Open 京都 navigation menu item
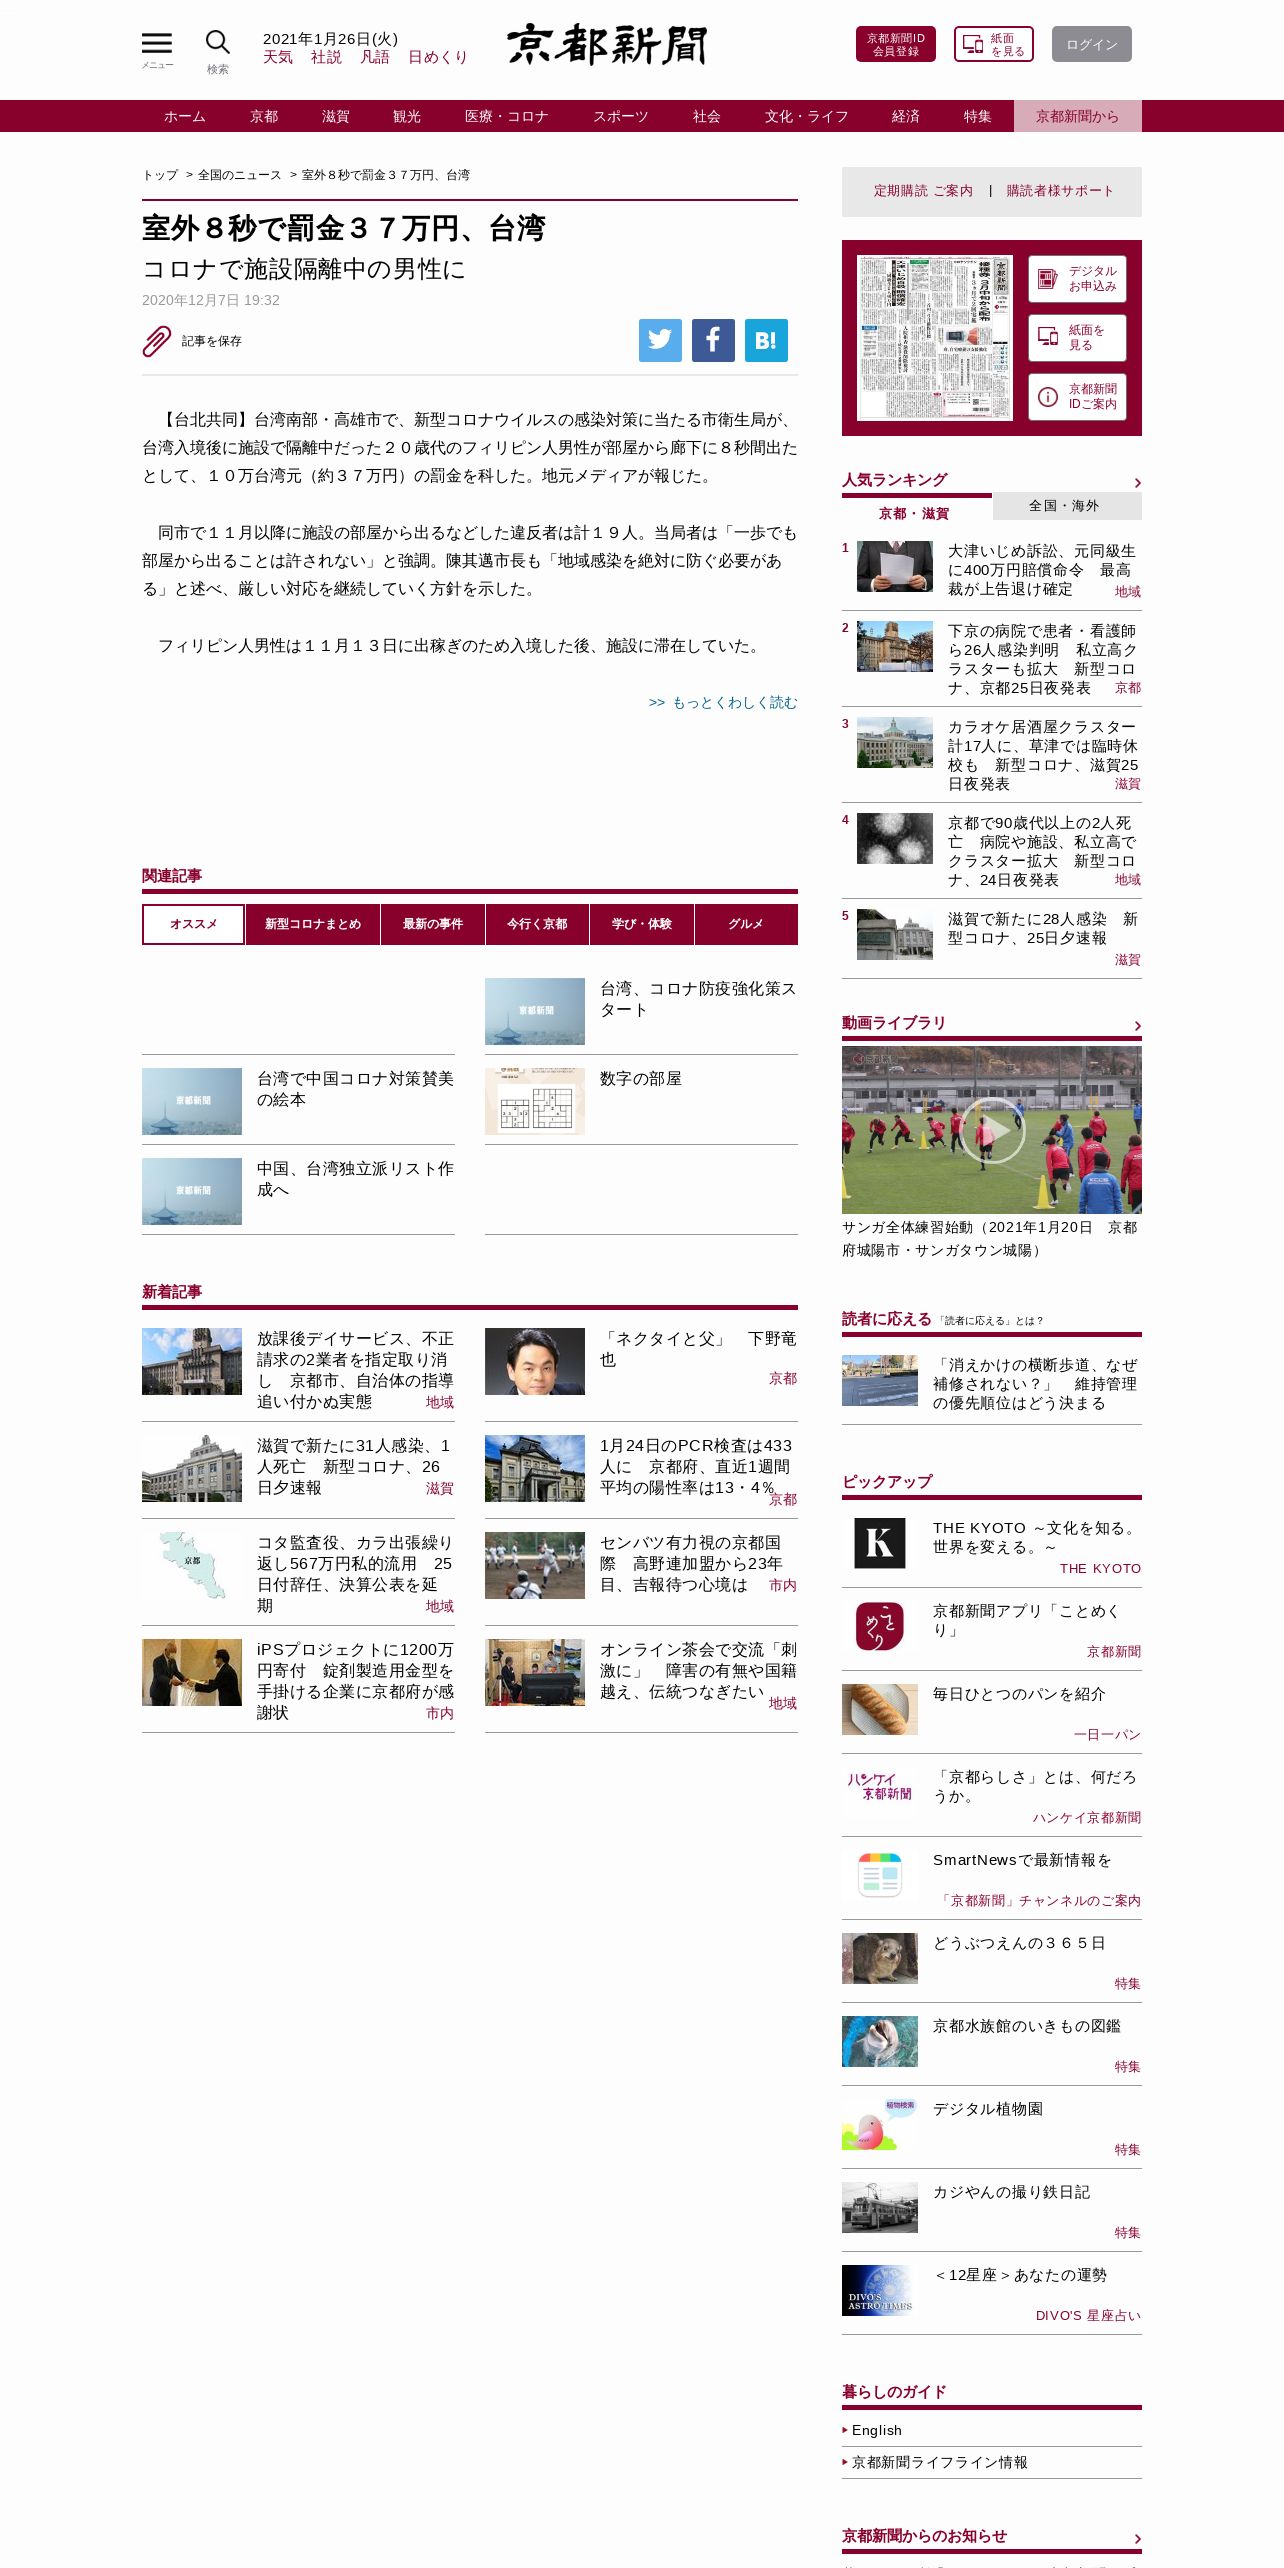 pyautogui.click(x=264, y=116)
